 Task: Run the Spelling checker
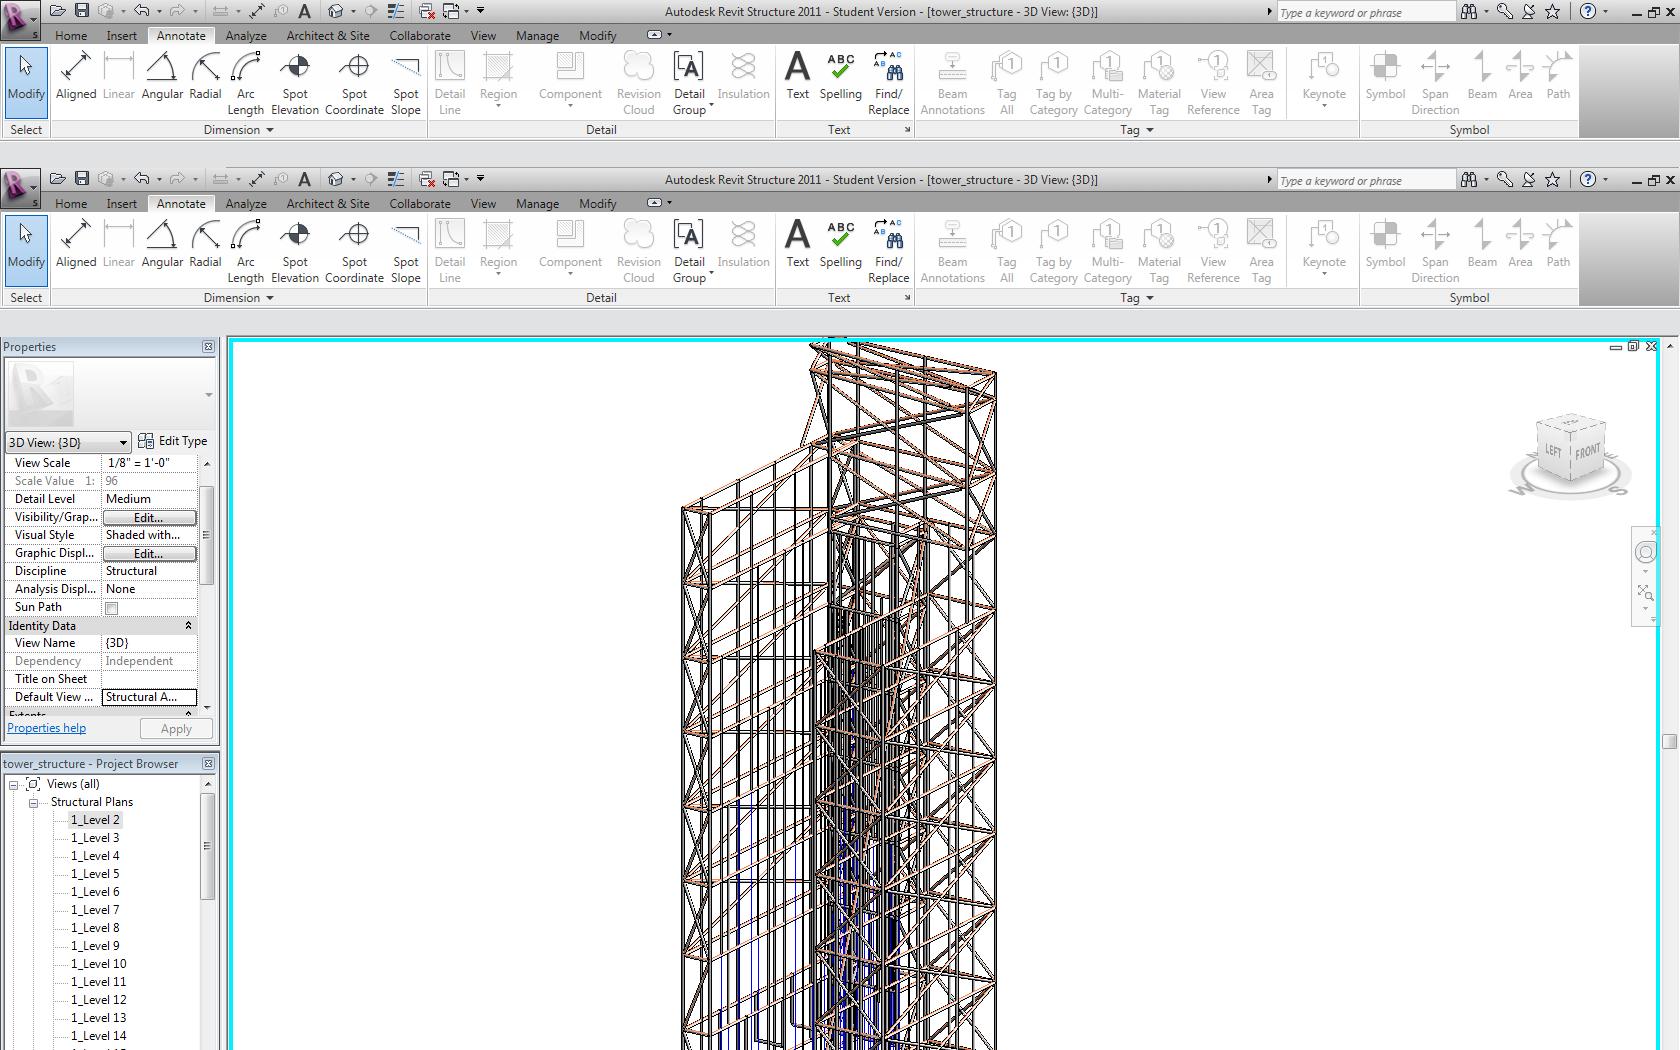click(x=840, y=80)
